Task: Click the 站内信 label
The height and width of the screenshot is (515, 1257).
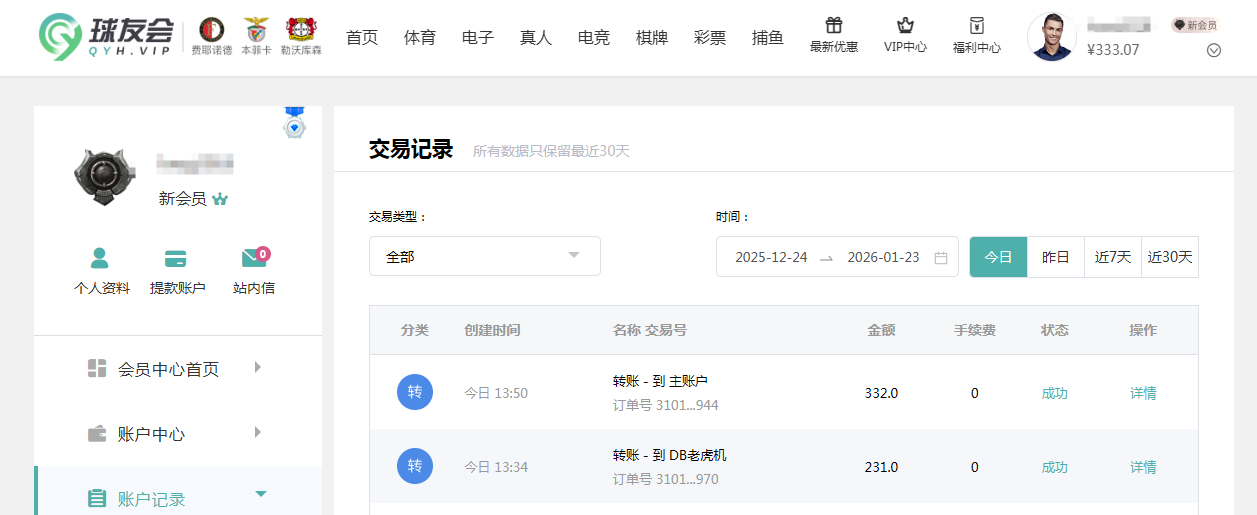Action: click(x=254, y=288)
